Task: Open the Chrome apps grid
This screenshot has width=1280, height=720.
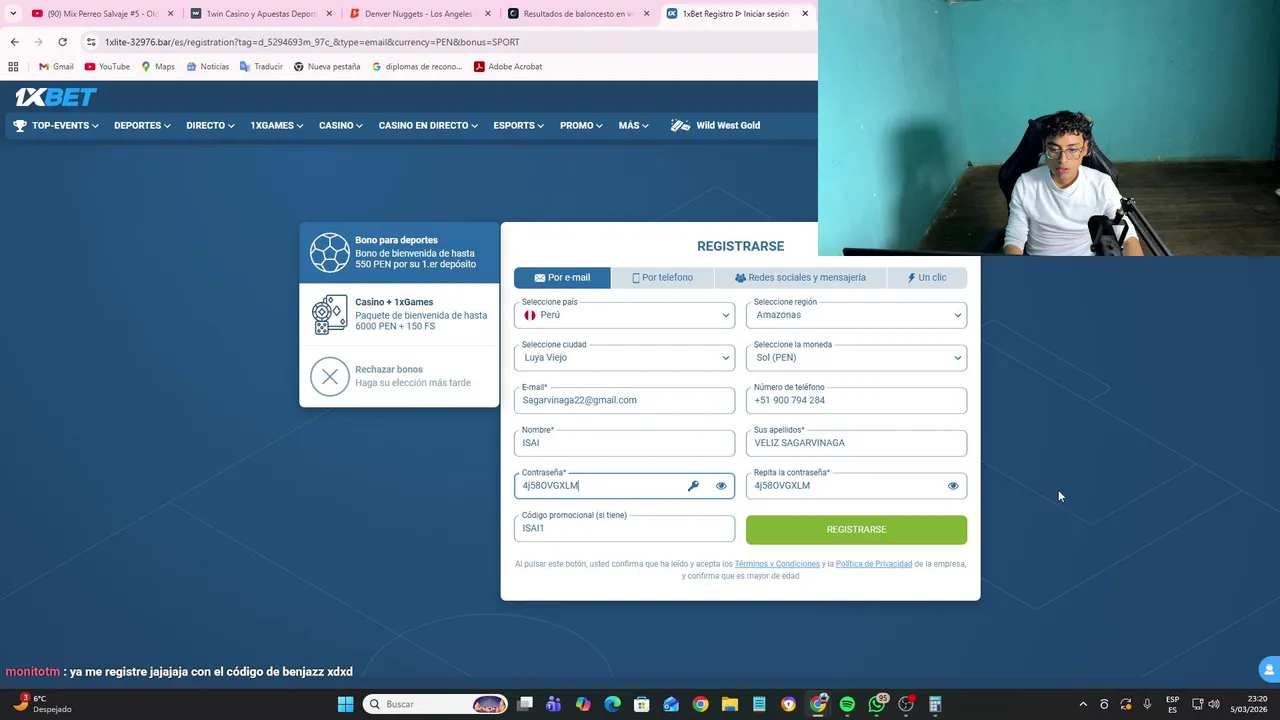Action: pyautogui.click(x=13, y=67)
